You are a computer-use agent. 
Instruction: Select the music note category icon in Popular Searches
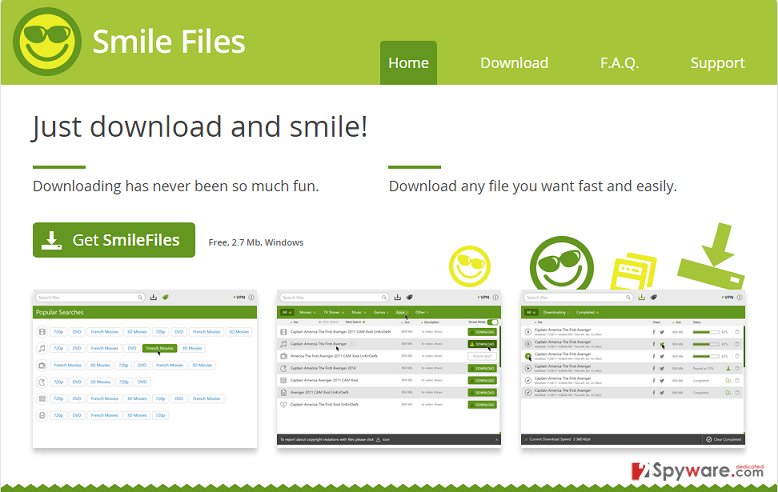[x=42, y=348]
